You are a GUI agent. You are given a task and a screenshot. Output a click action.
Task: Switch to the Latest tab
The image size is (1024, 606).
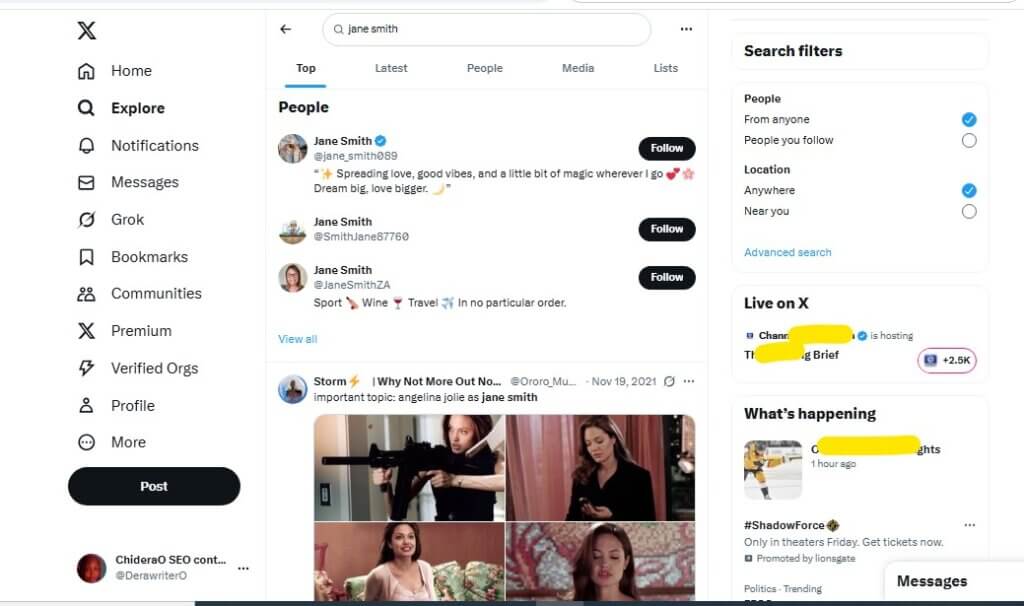[x=391, y=68]
